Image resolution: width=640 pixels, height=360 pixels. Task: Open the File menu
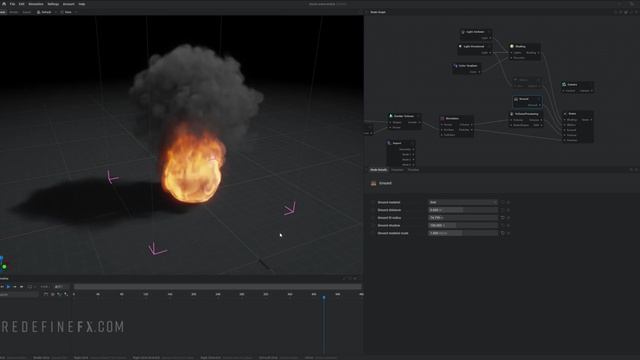(12, 4)
